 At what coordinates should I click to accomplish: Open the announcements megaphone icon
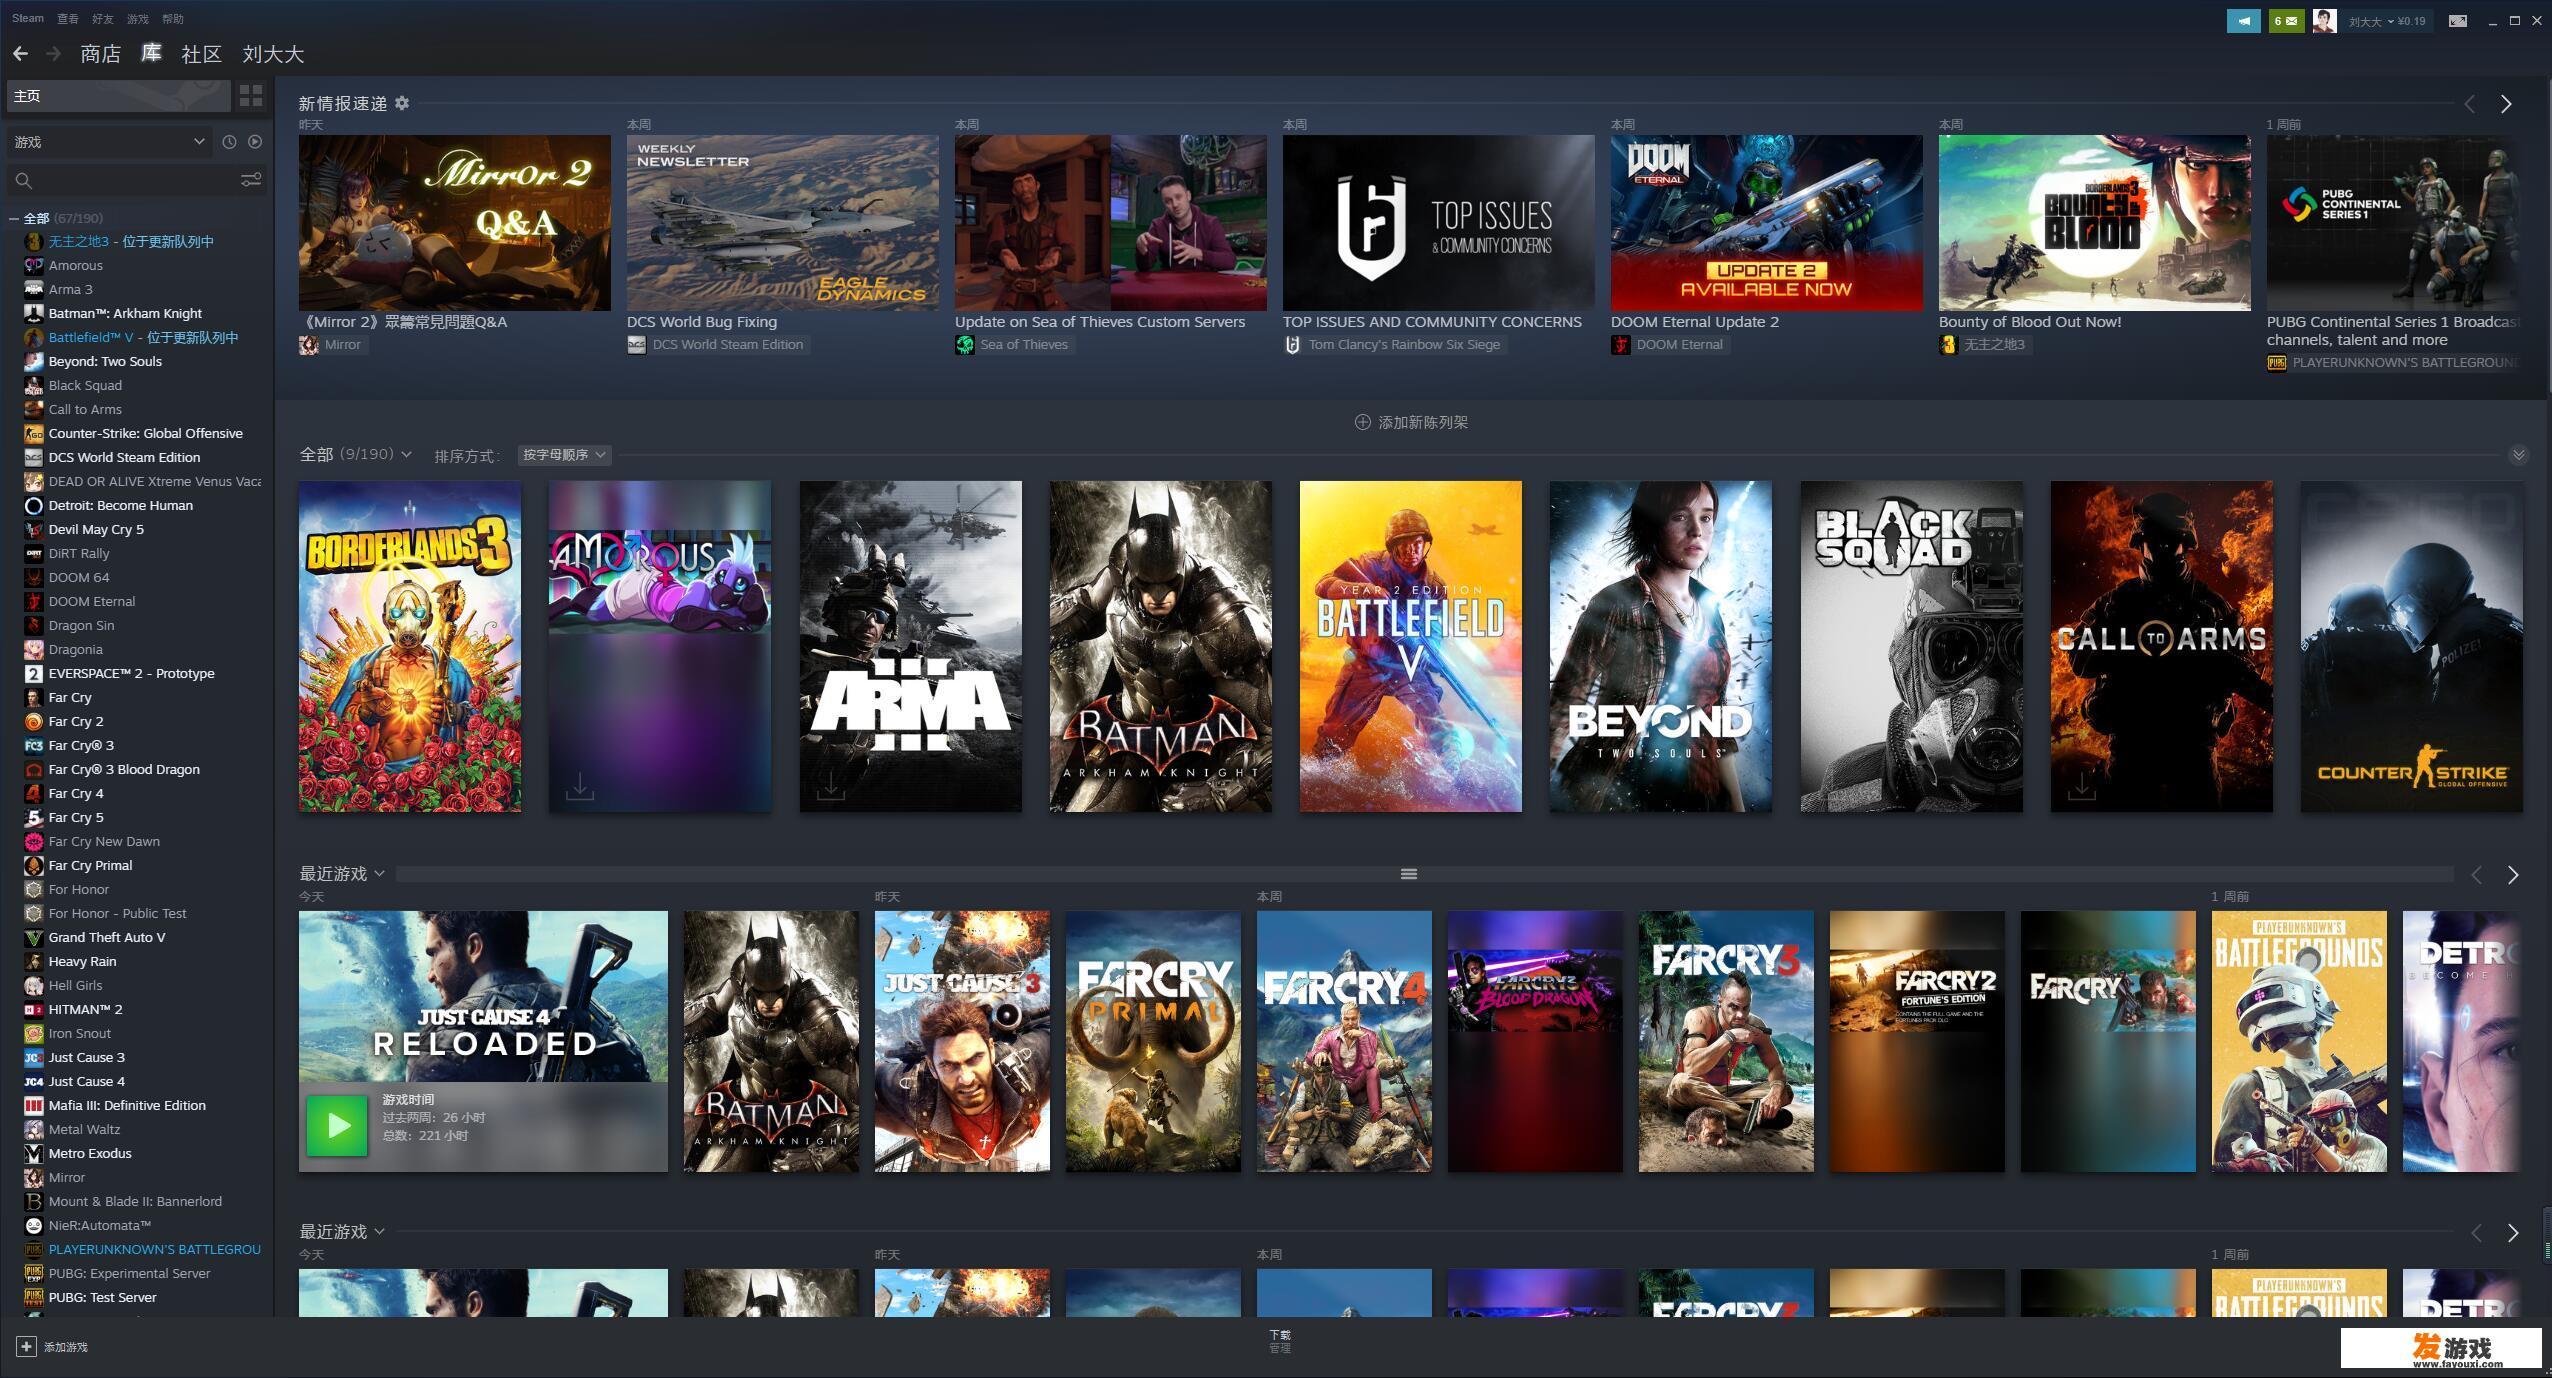[x=2243, y=20]
